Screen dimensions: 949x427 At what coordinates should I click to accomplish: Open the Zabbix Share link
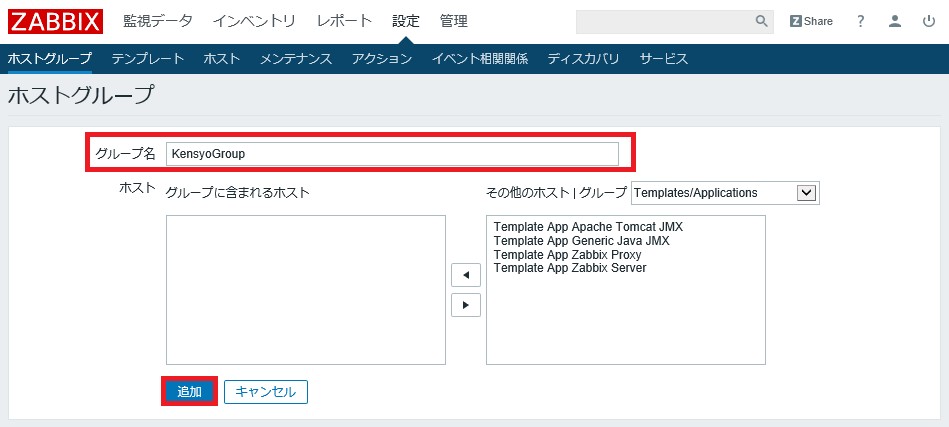810,21
